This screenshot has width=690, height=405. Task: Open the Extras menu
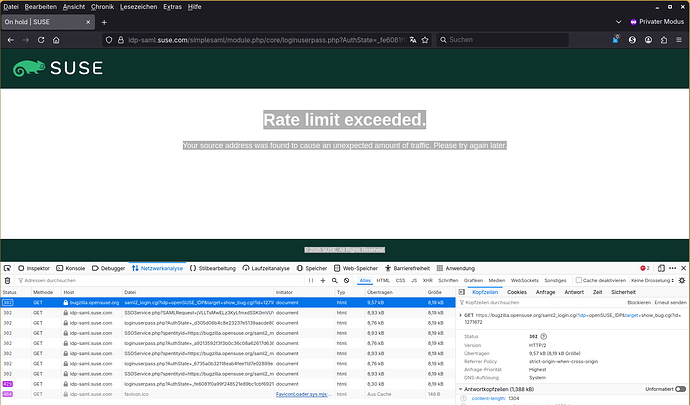pos(172,7)
